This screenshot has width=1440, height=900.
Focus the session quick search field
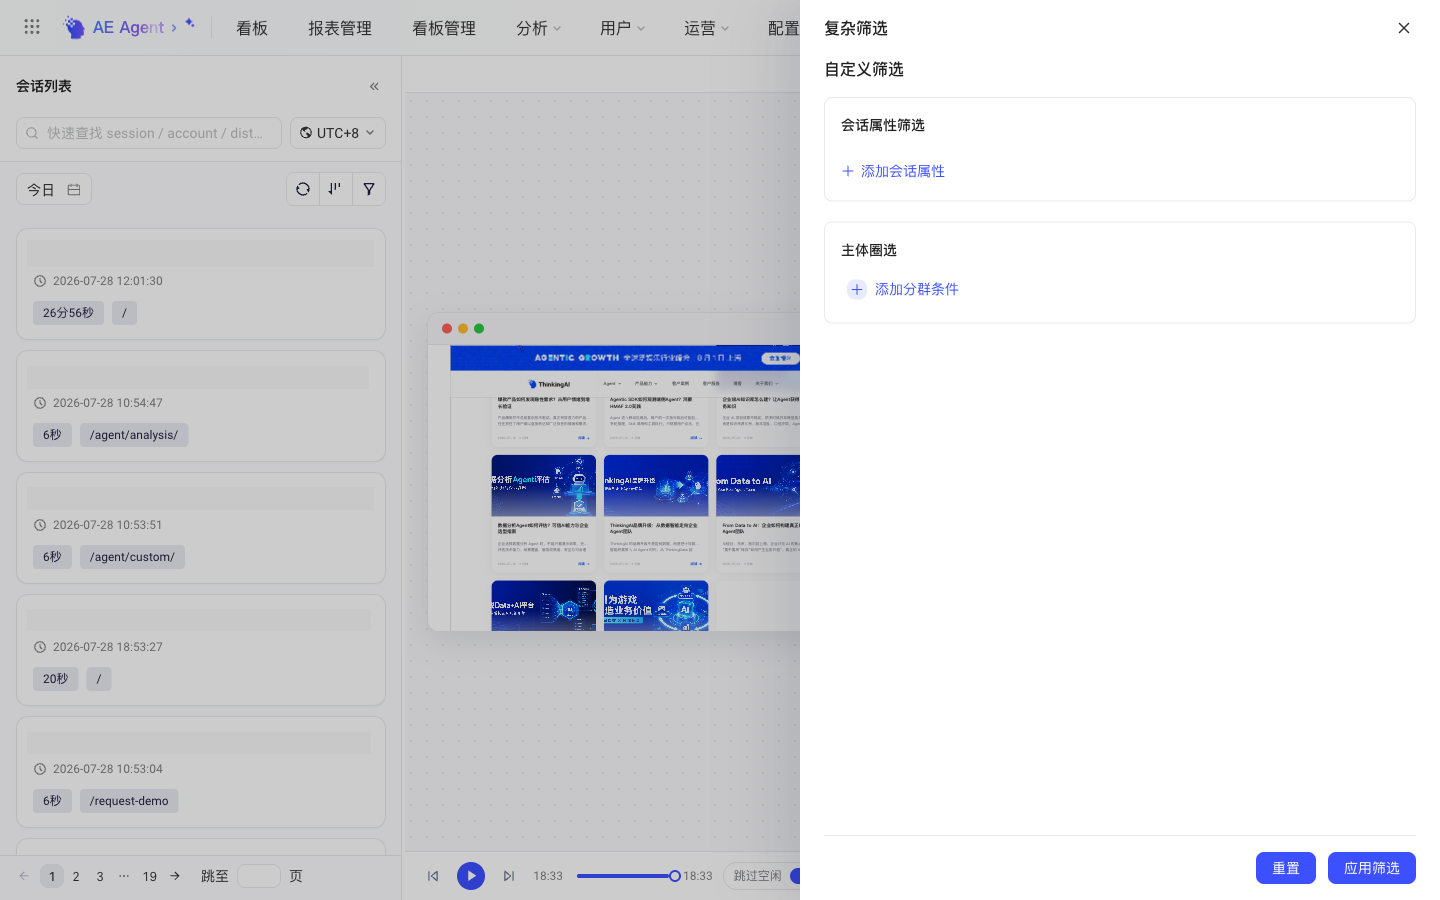149,133
